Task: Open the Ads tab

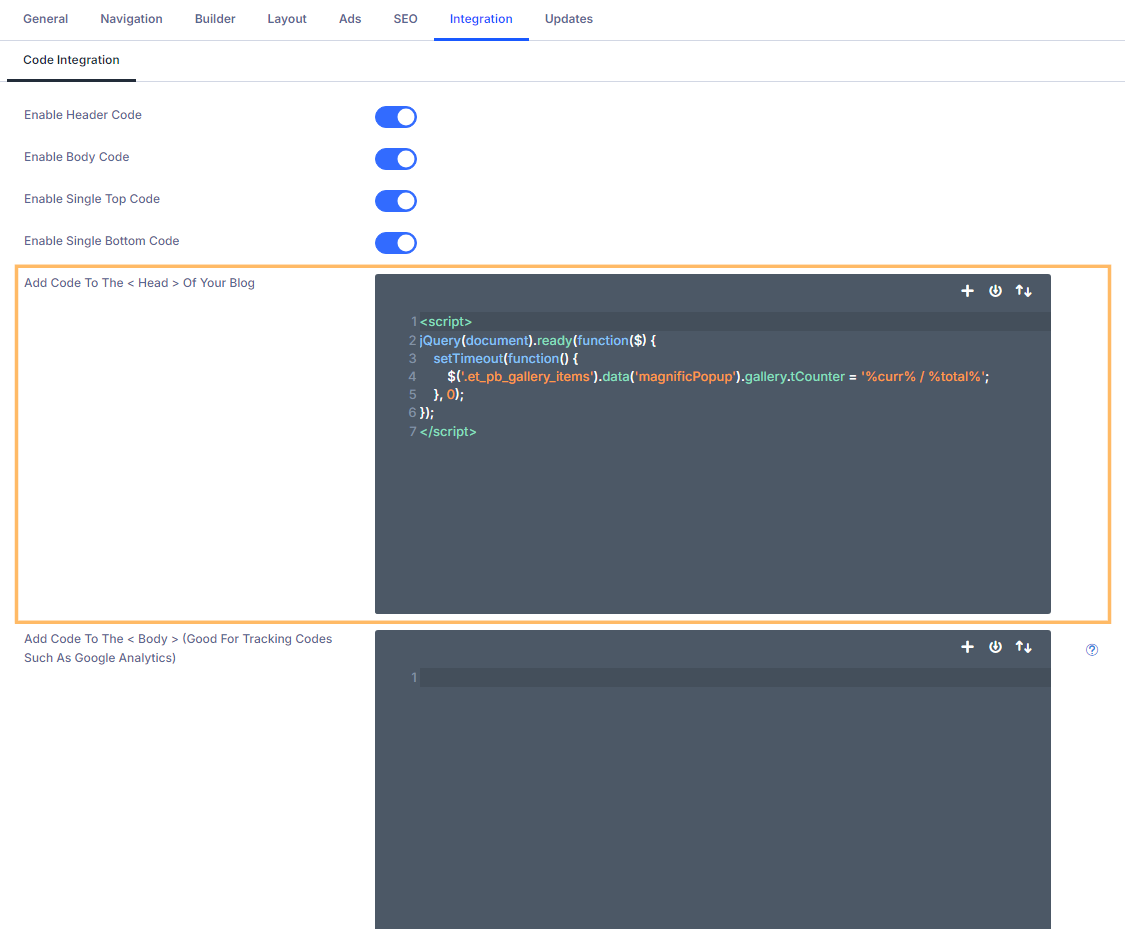Action: [x=350, y=19]
